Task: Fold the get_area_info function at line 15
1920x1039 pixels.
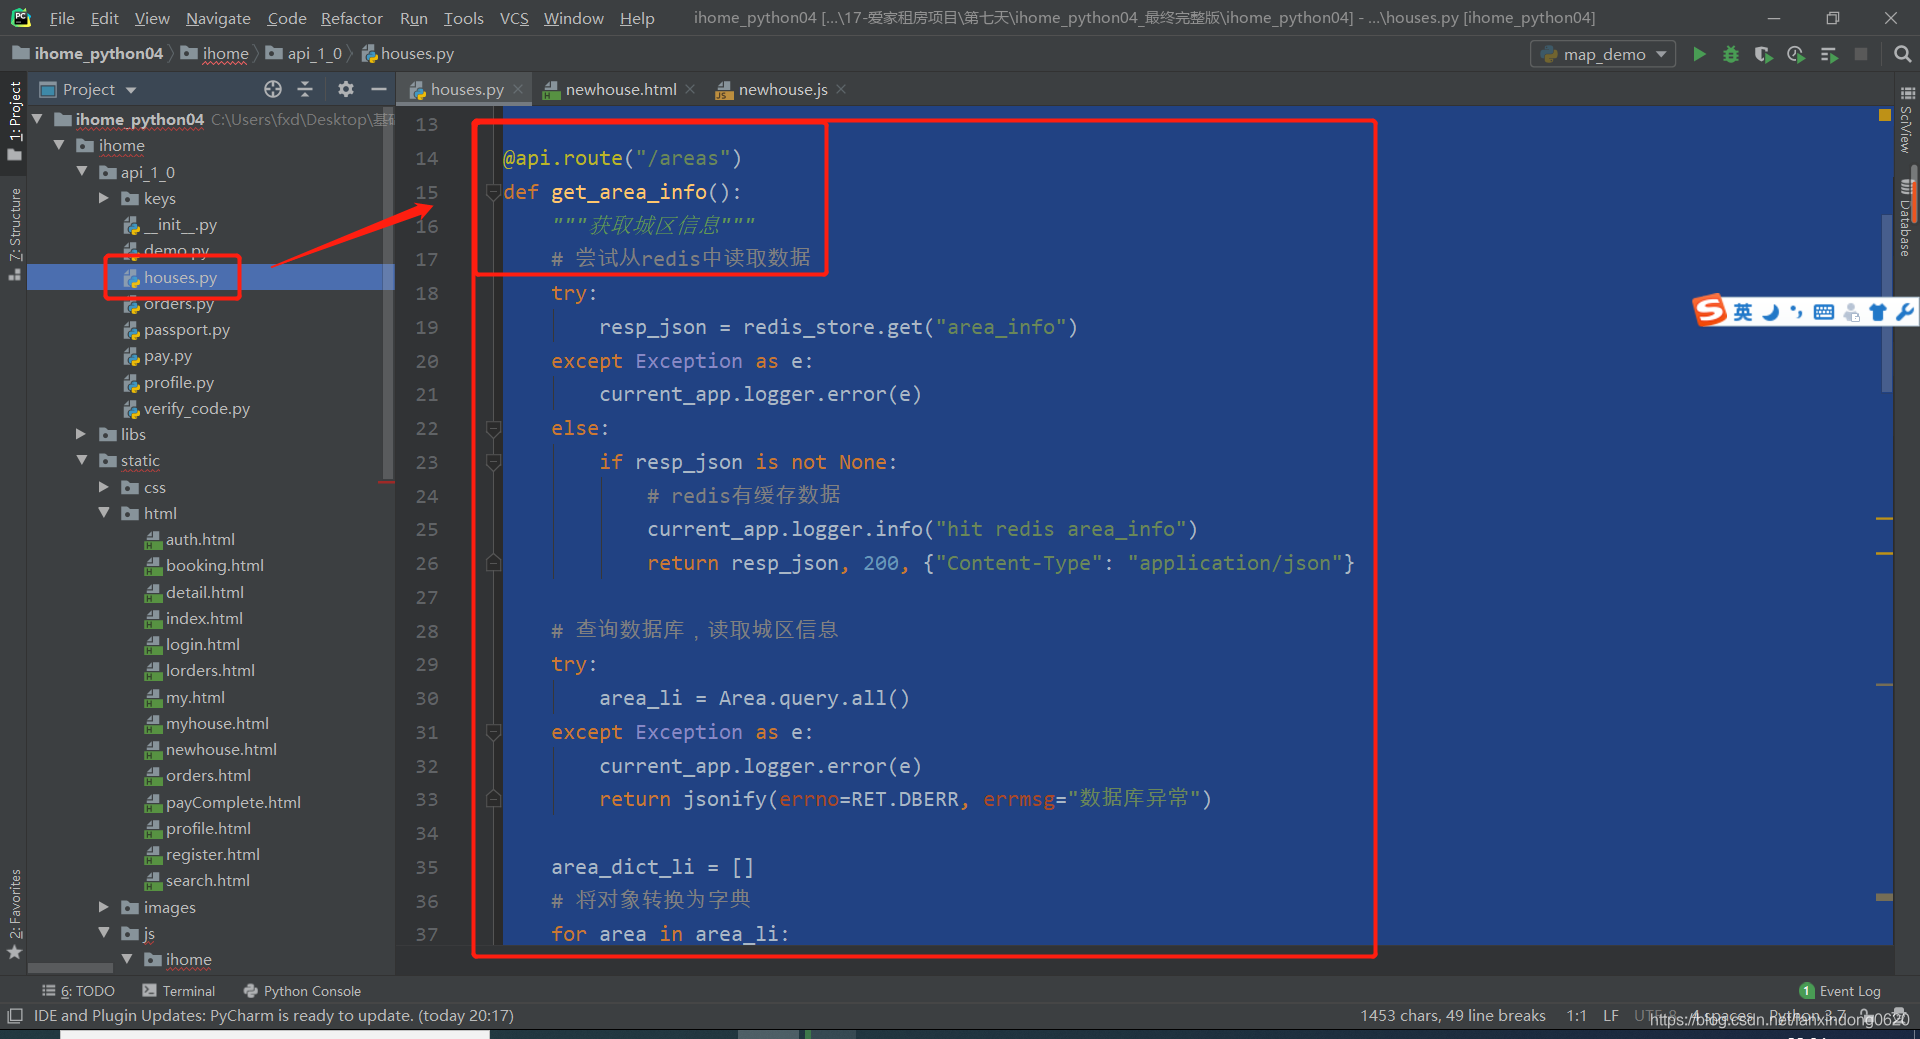Action: coord(492,192)
